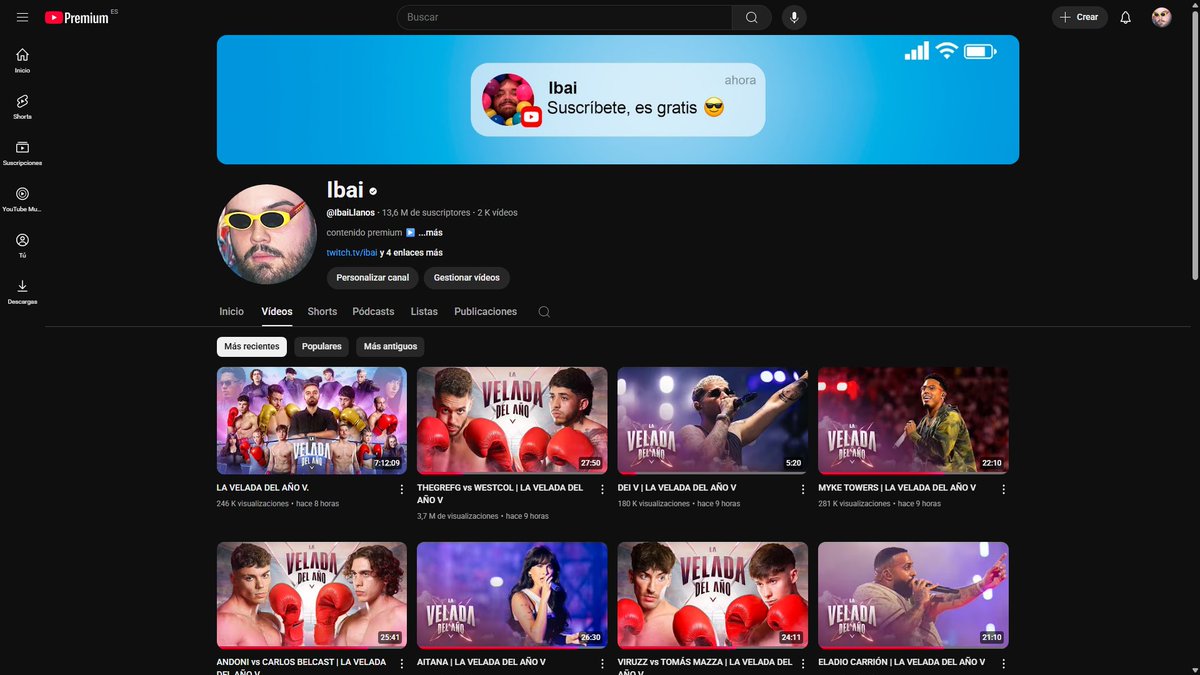Viewport: 1200px width, 675px height.
Task: Switch to the Inicio channel tab
Action: click(x=231, y=312)
